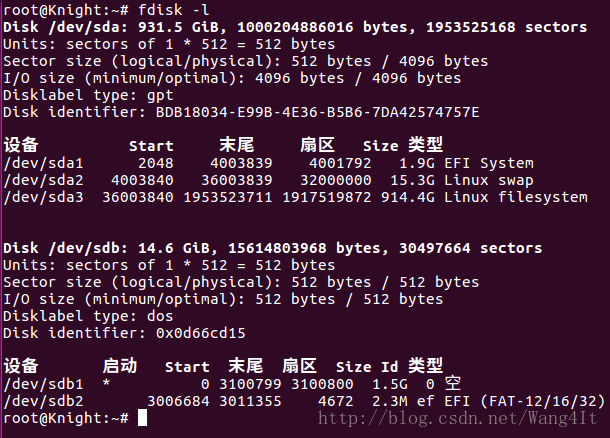Click 'Disklabel type: gpt' line
This screenshot has width=610, height=438.
[88, 95]
